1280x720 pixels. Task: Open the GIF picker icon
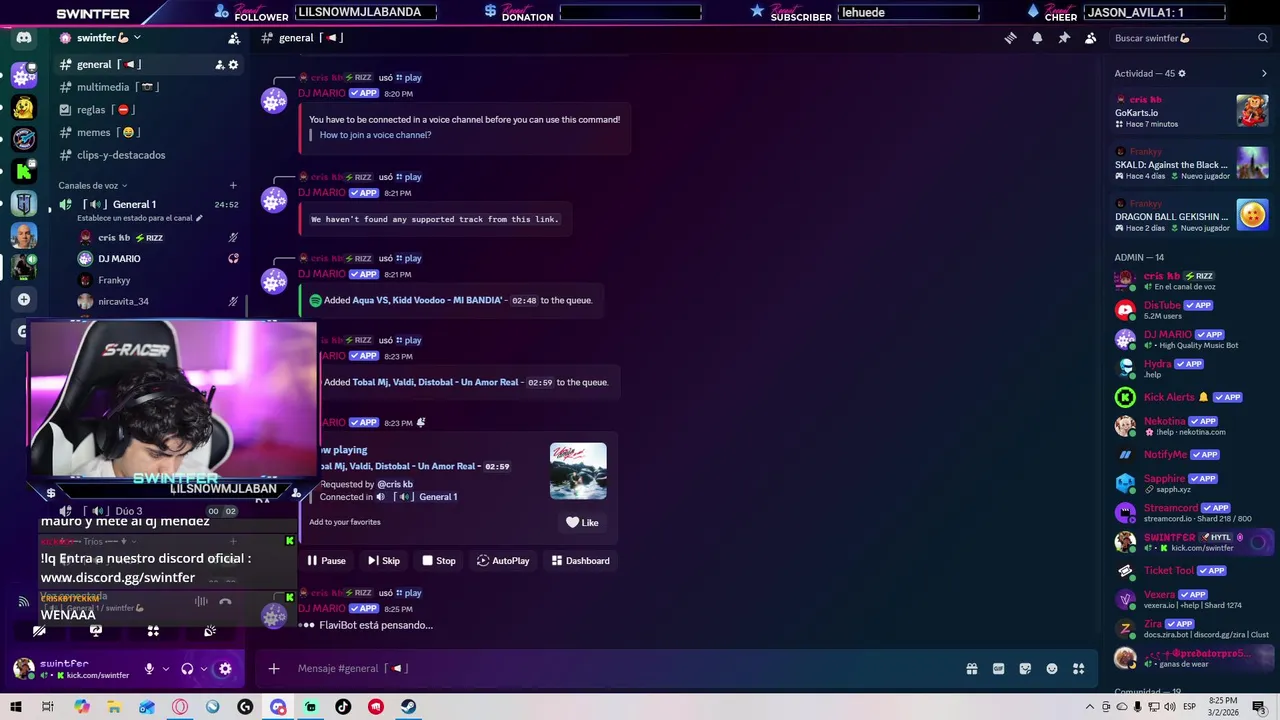pyautogui.click(x=998, y=669)
